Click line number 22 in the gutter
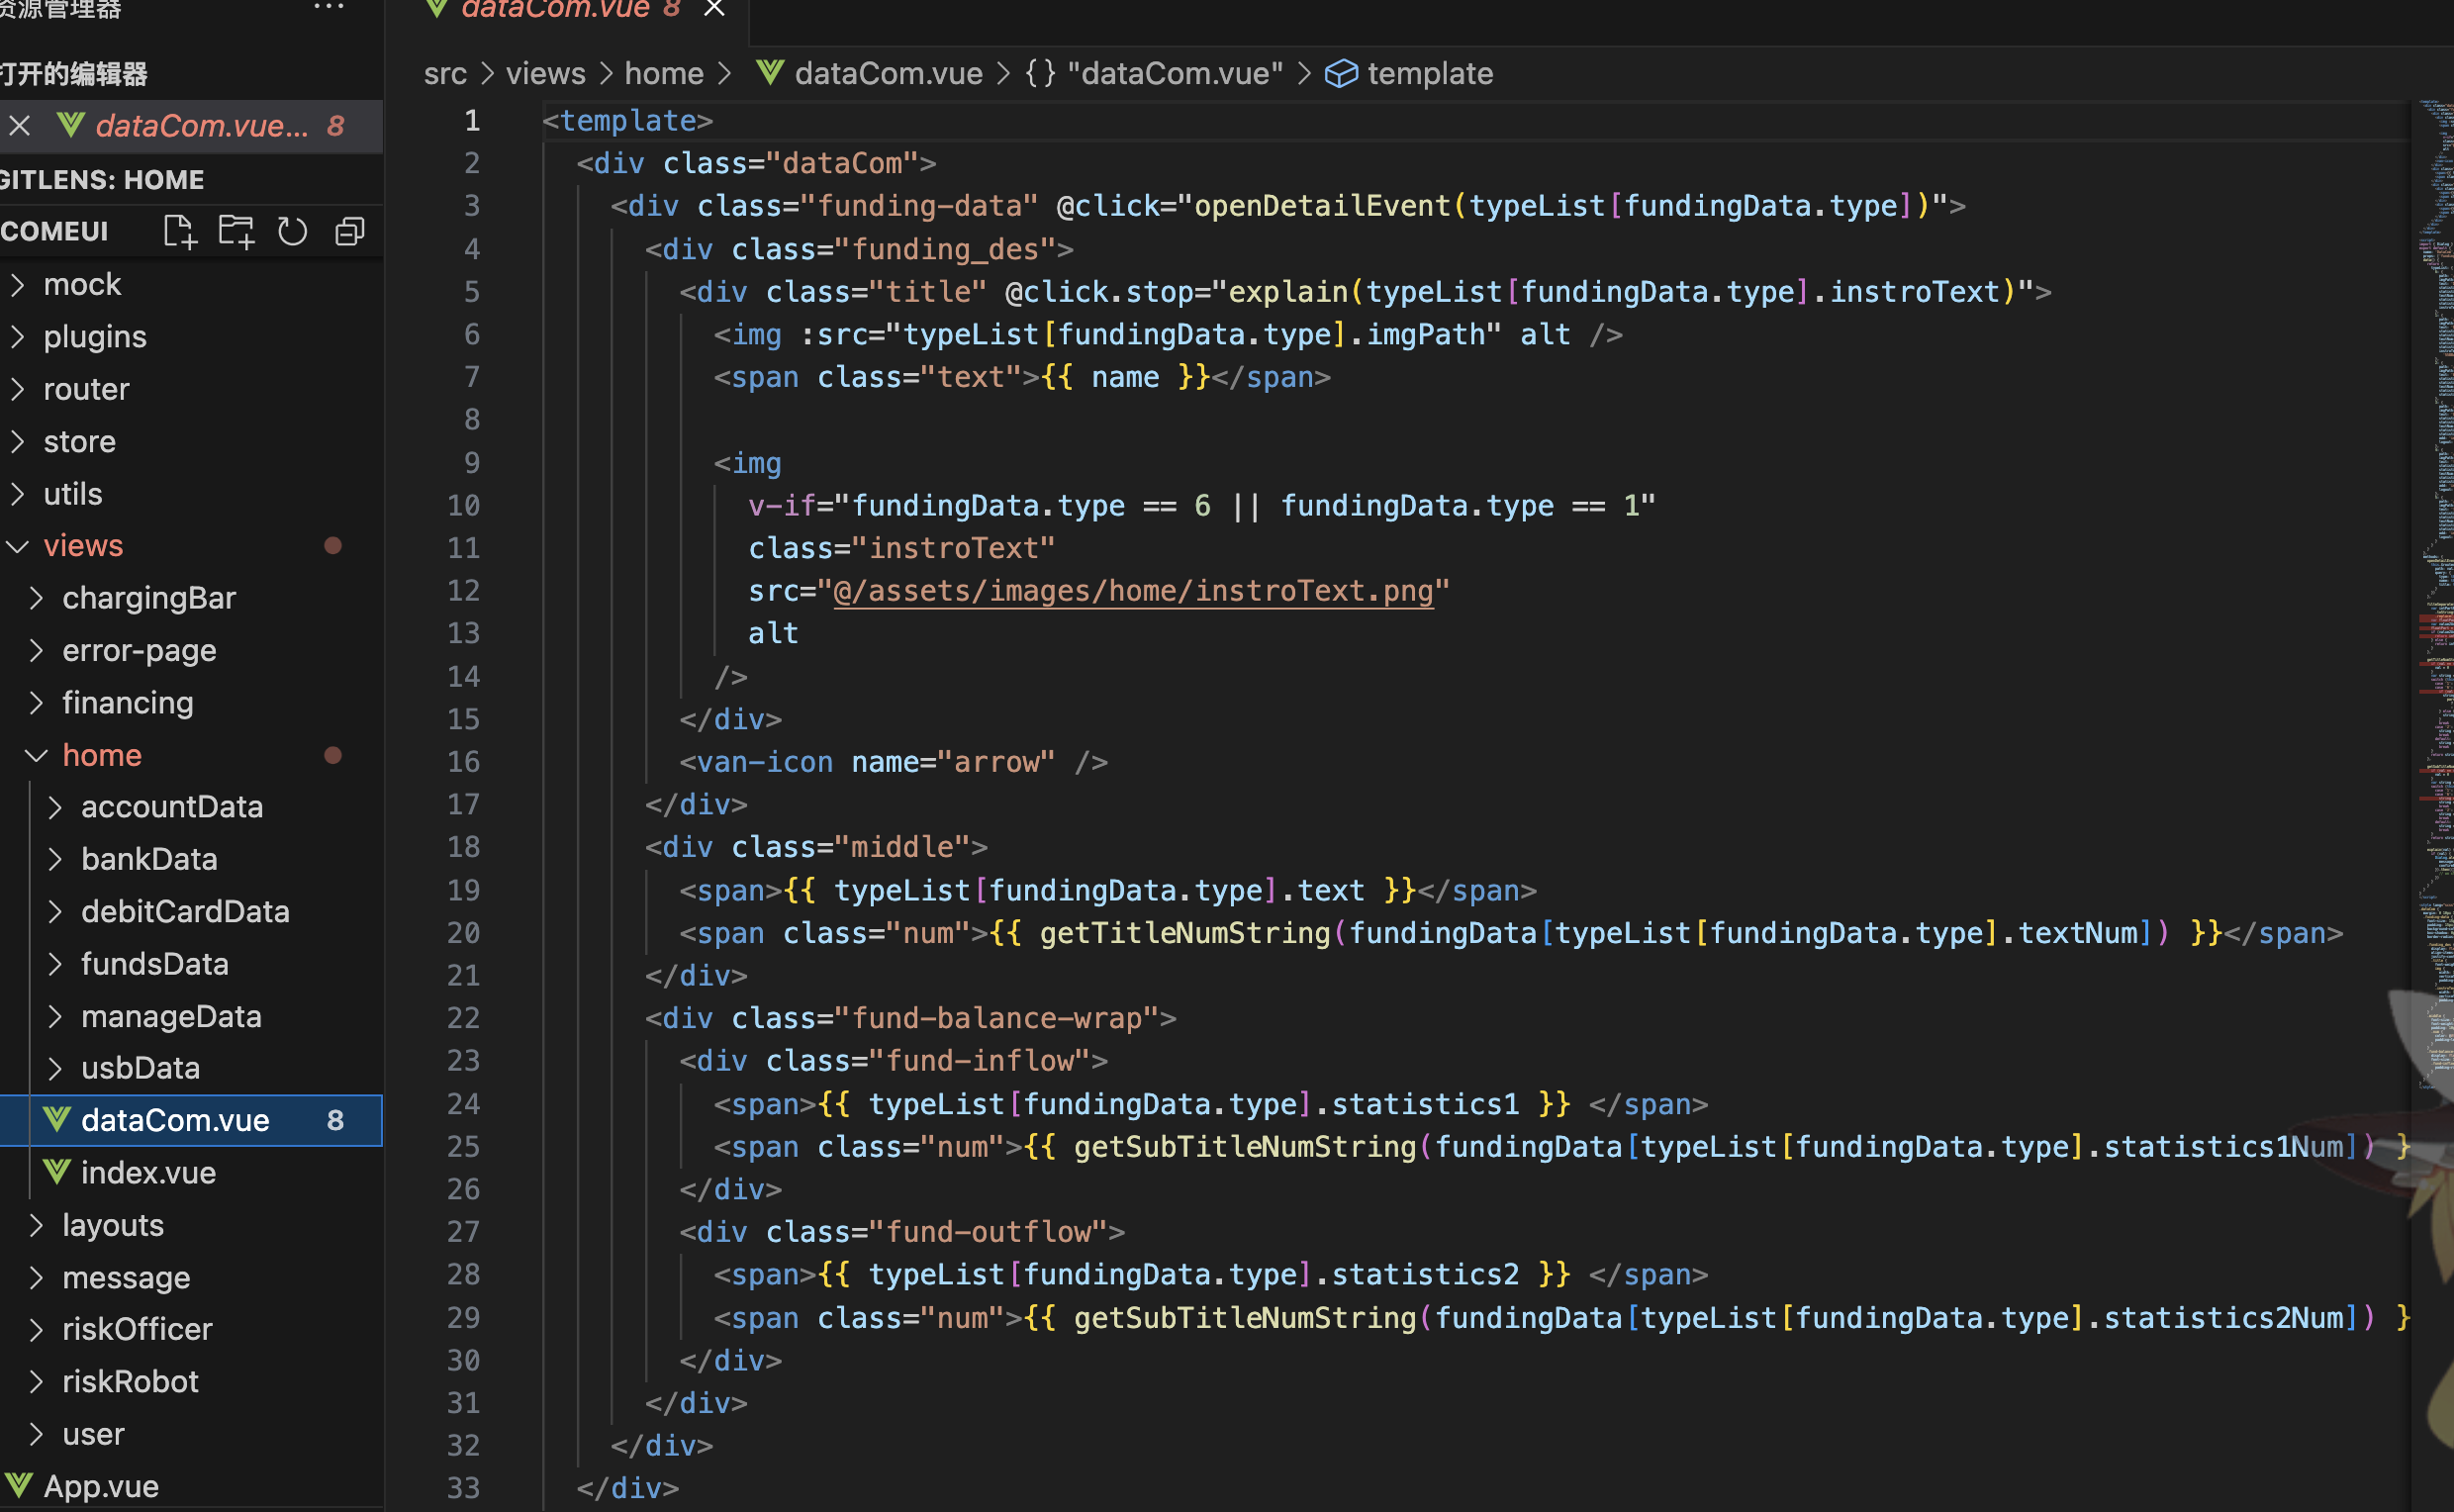The image size is (2454, 1512). pyautogui.click(x=463, y=1018)
